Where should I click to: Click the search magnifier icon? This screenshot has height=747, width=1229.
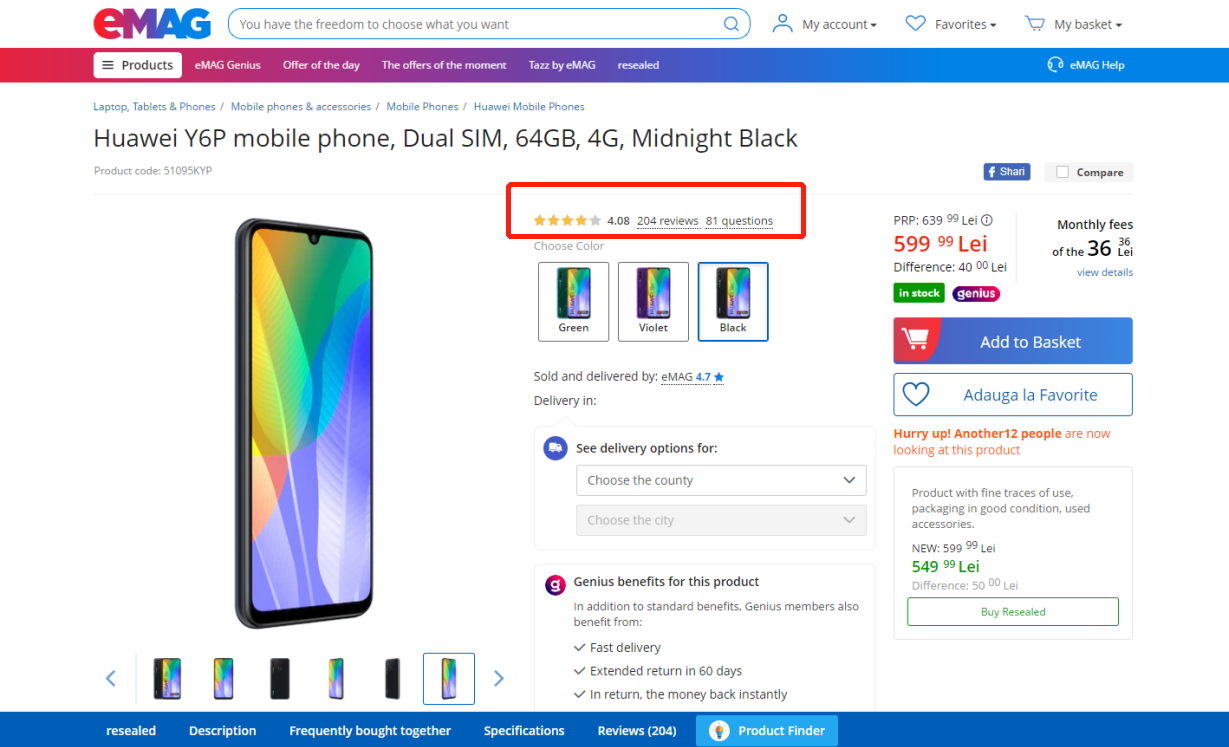pos(732,24)
